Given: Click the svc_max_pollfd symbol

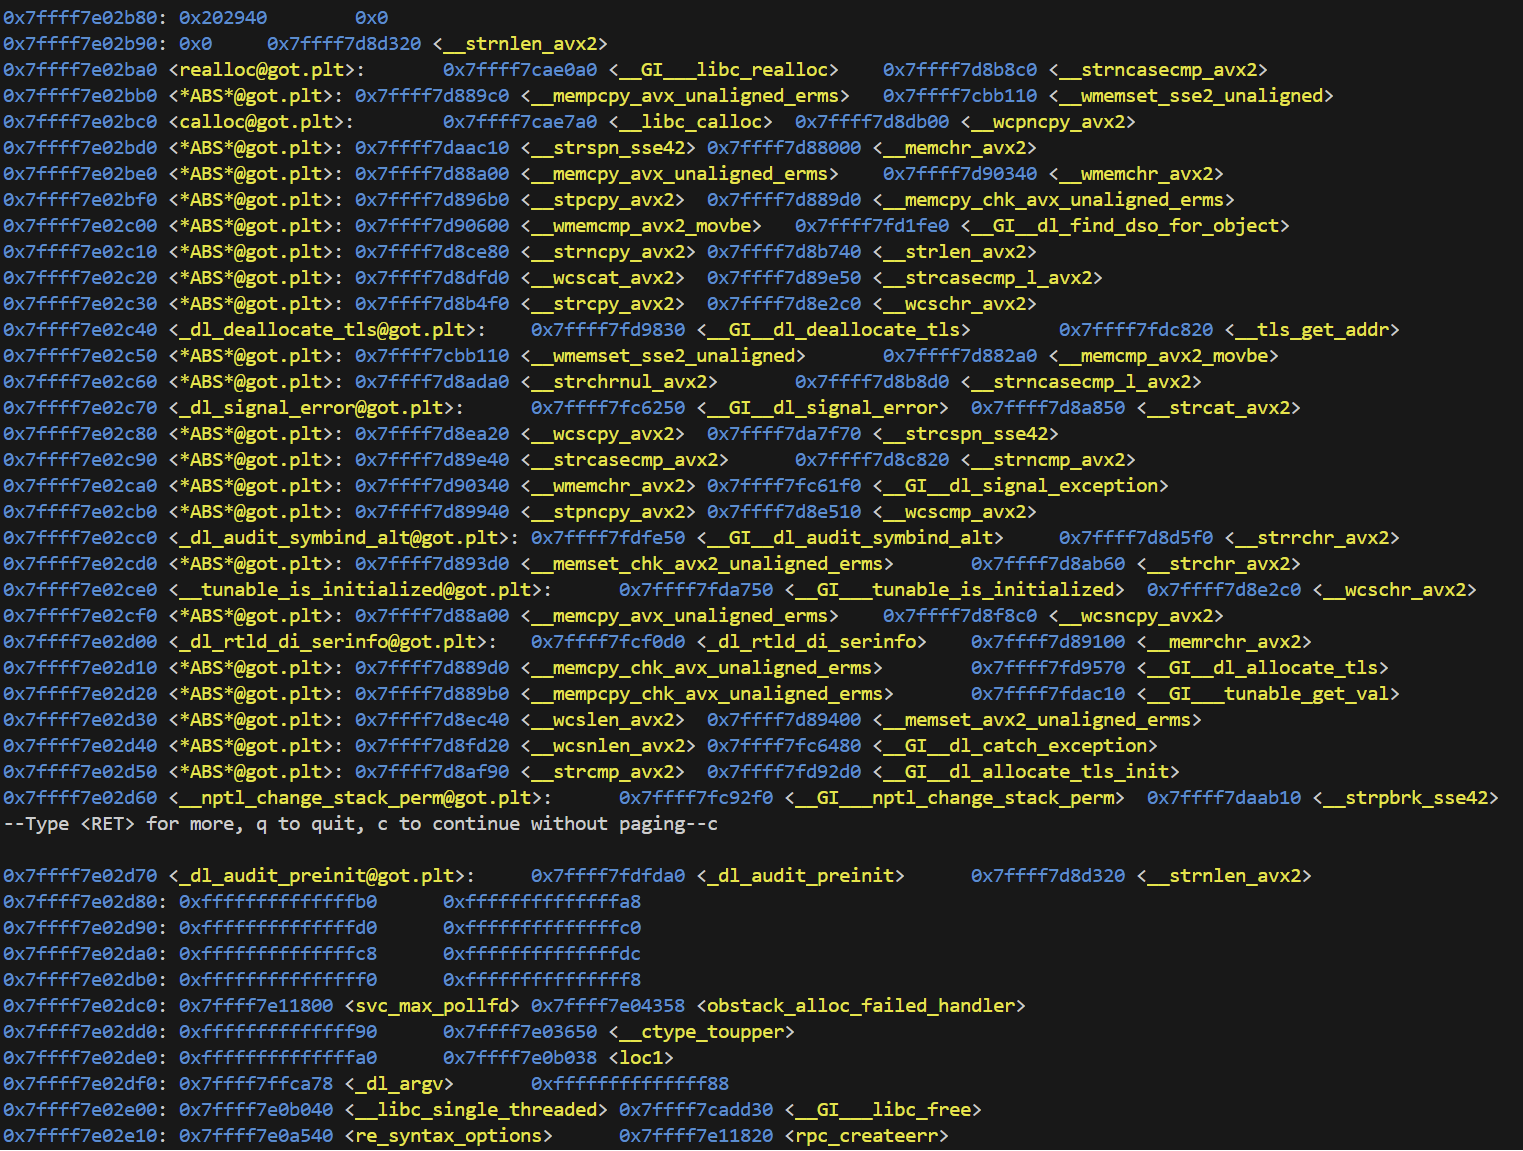Looking at the screenshot, I should point(432,1006).
